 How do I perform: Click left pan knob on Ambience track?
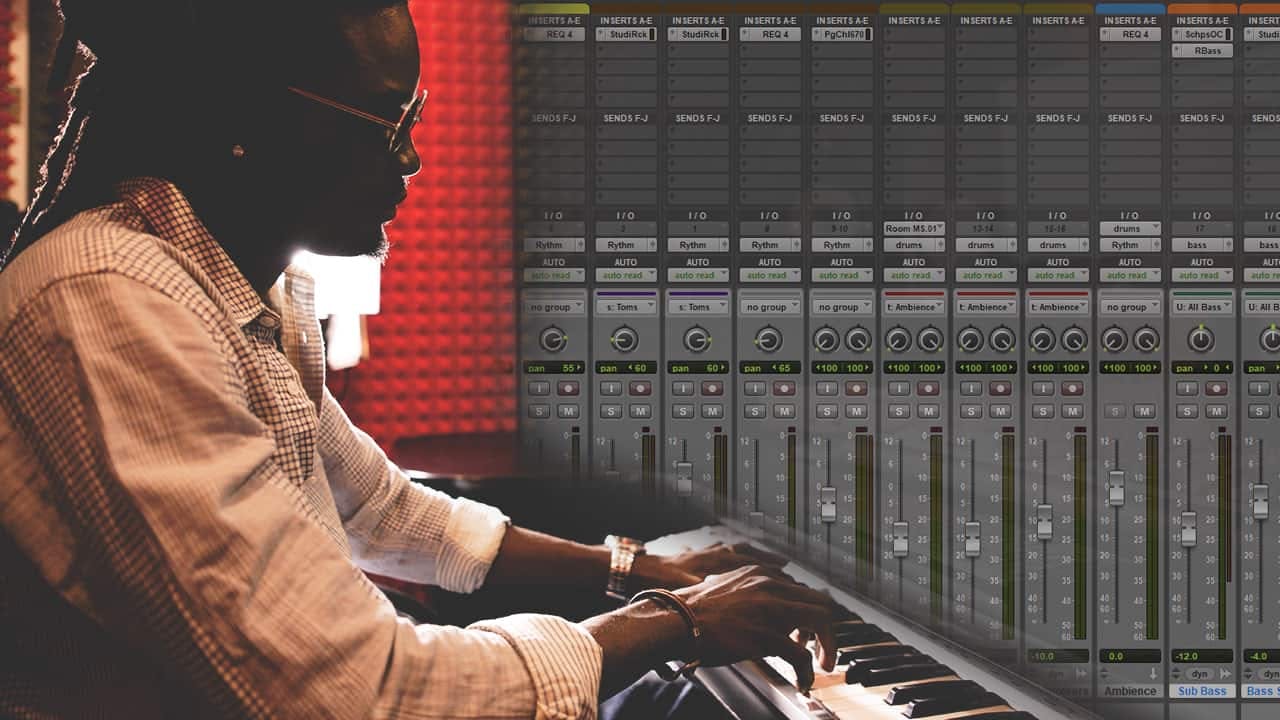1114,340
